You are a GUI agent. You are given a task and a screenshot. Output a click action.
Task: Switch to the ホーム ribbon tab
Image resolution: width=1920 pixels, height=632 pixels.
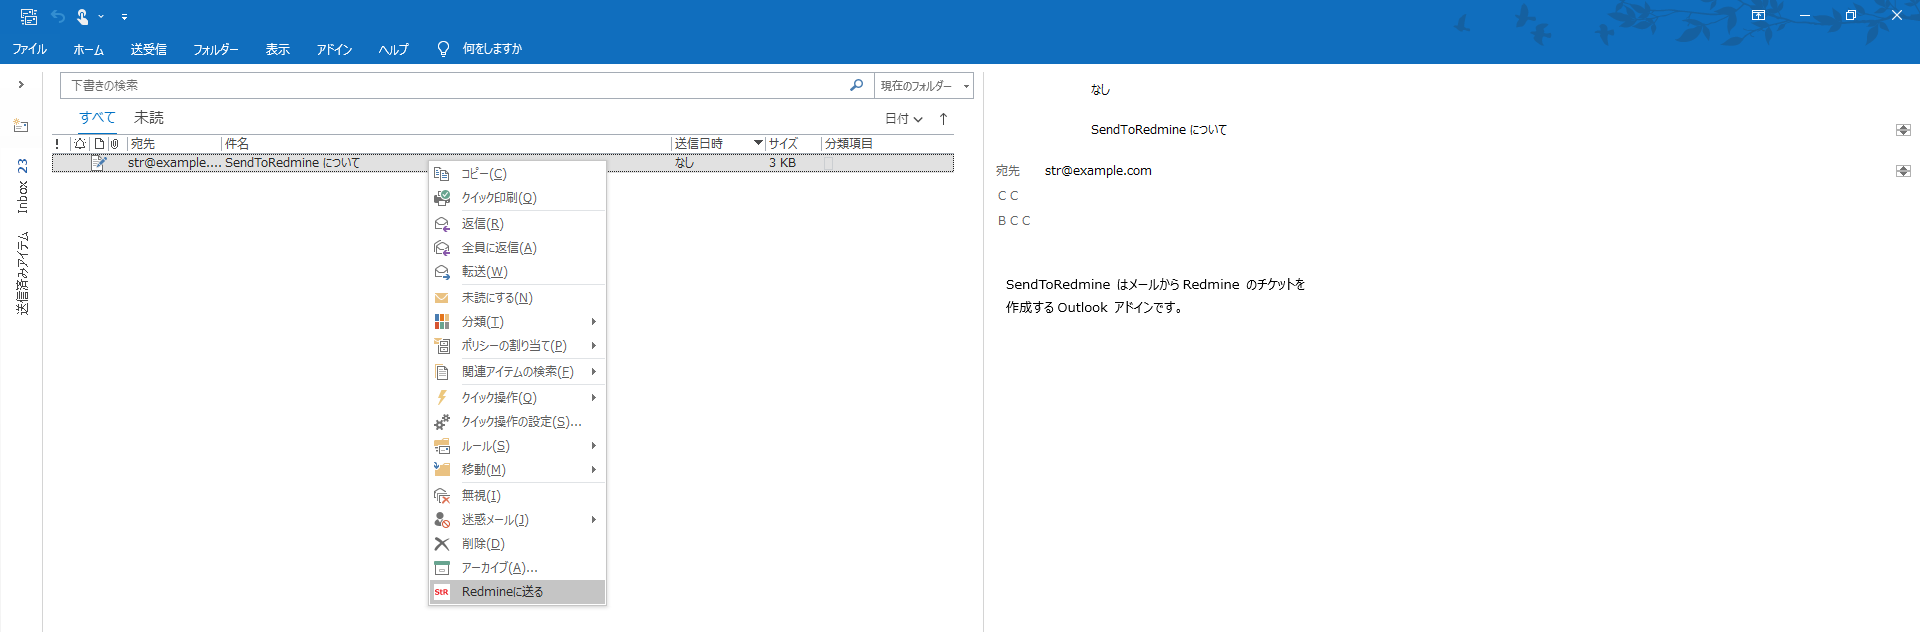[x=89, y=49]
